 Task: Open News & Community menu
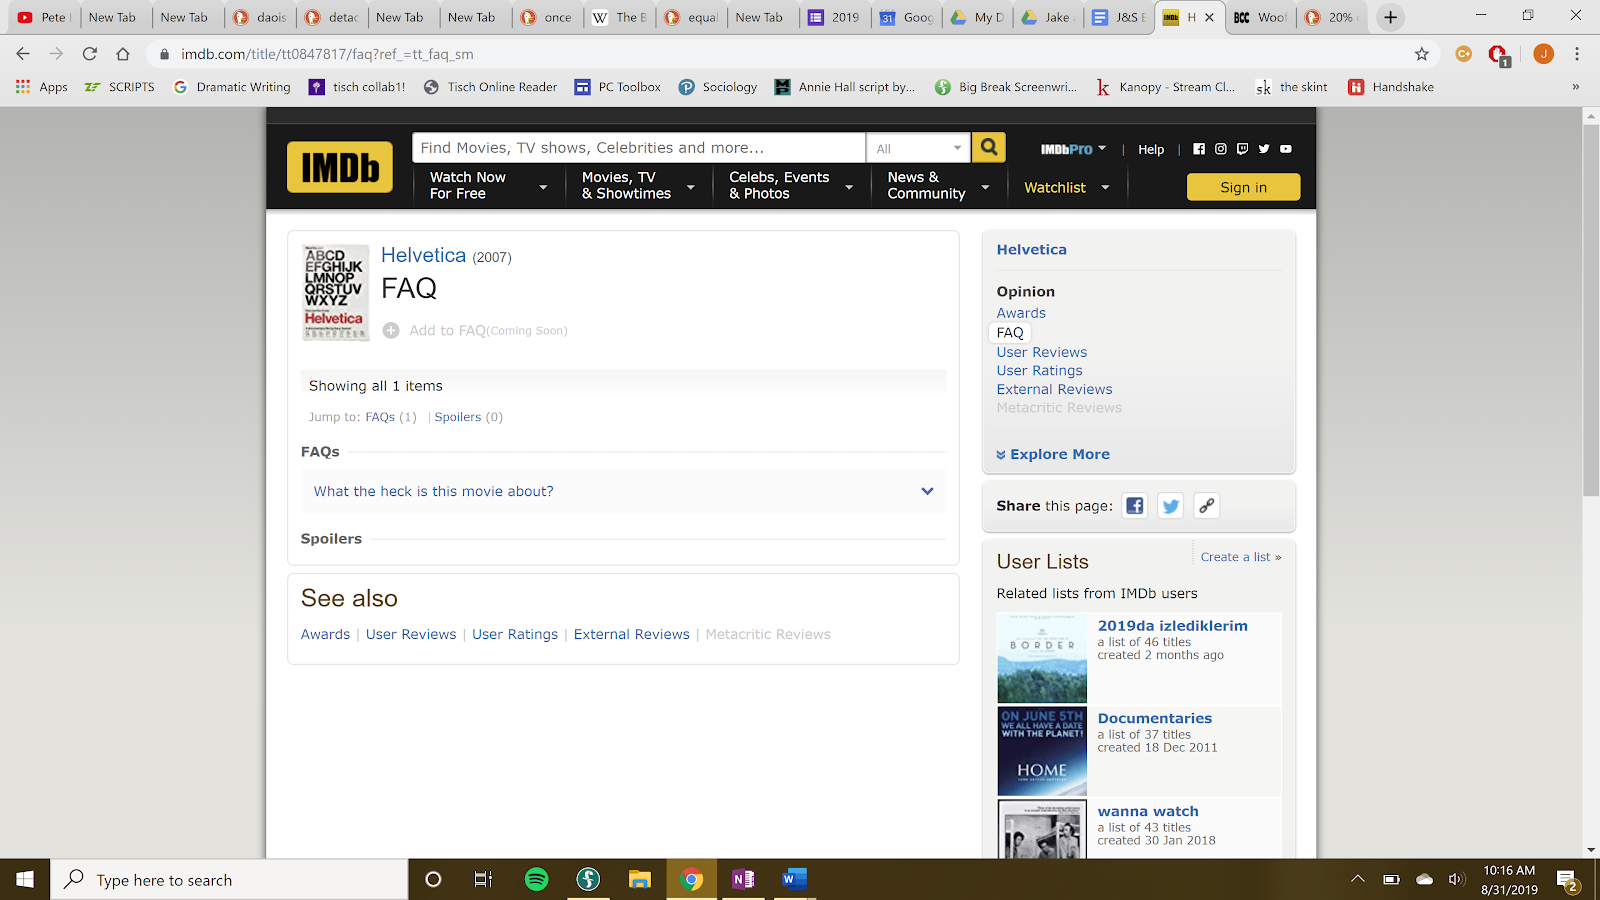[938, 186]
